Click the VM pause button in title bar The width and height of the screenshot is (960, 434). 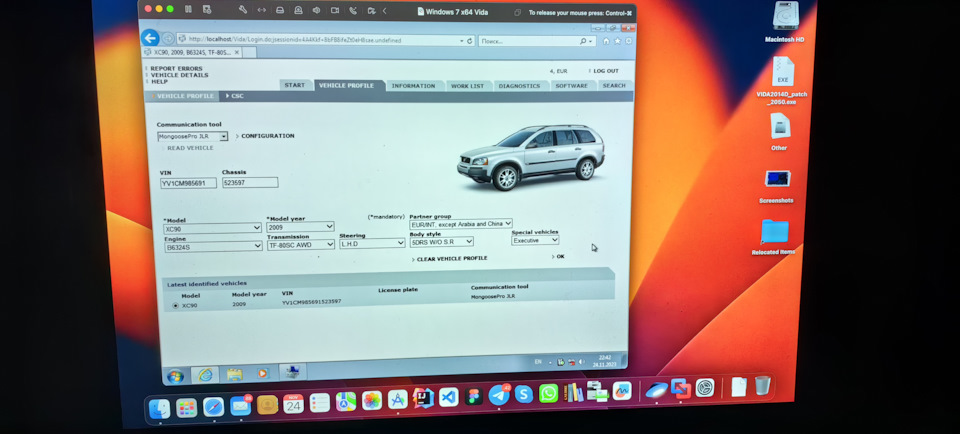click(x=188, y=9)
